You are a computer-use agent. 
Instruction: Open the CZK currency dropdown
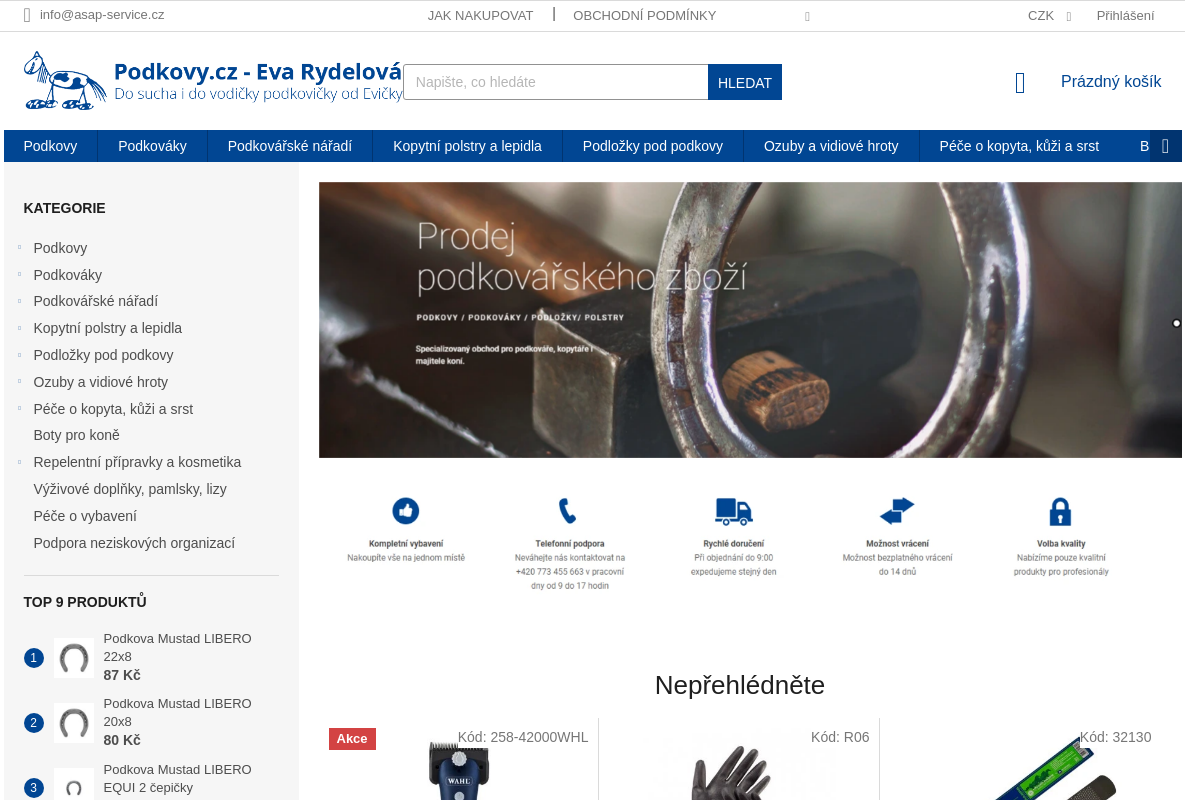(1049, 16)
